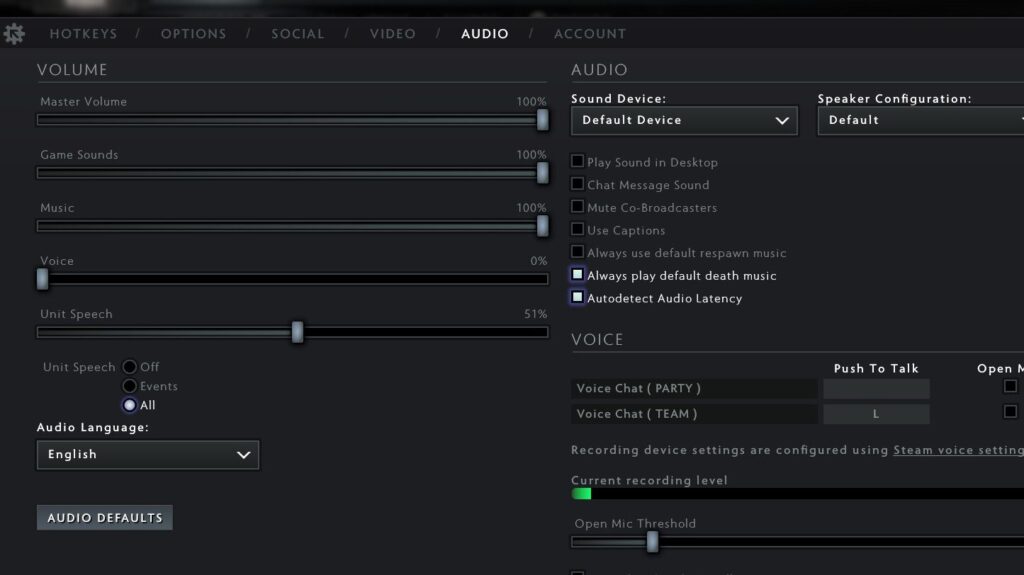This screenshot has height=575, width=1024.
Task: Enable Play Sound in Desktop
Action: point(578,161)
